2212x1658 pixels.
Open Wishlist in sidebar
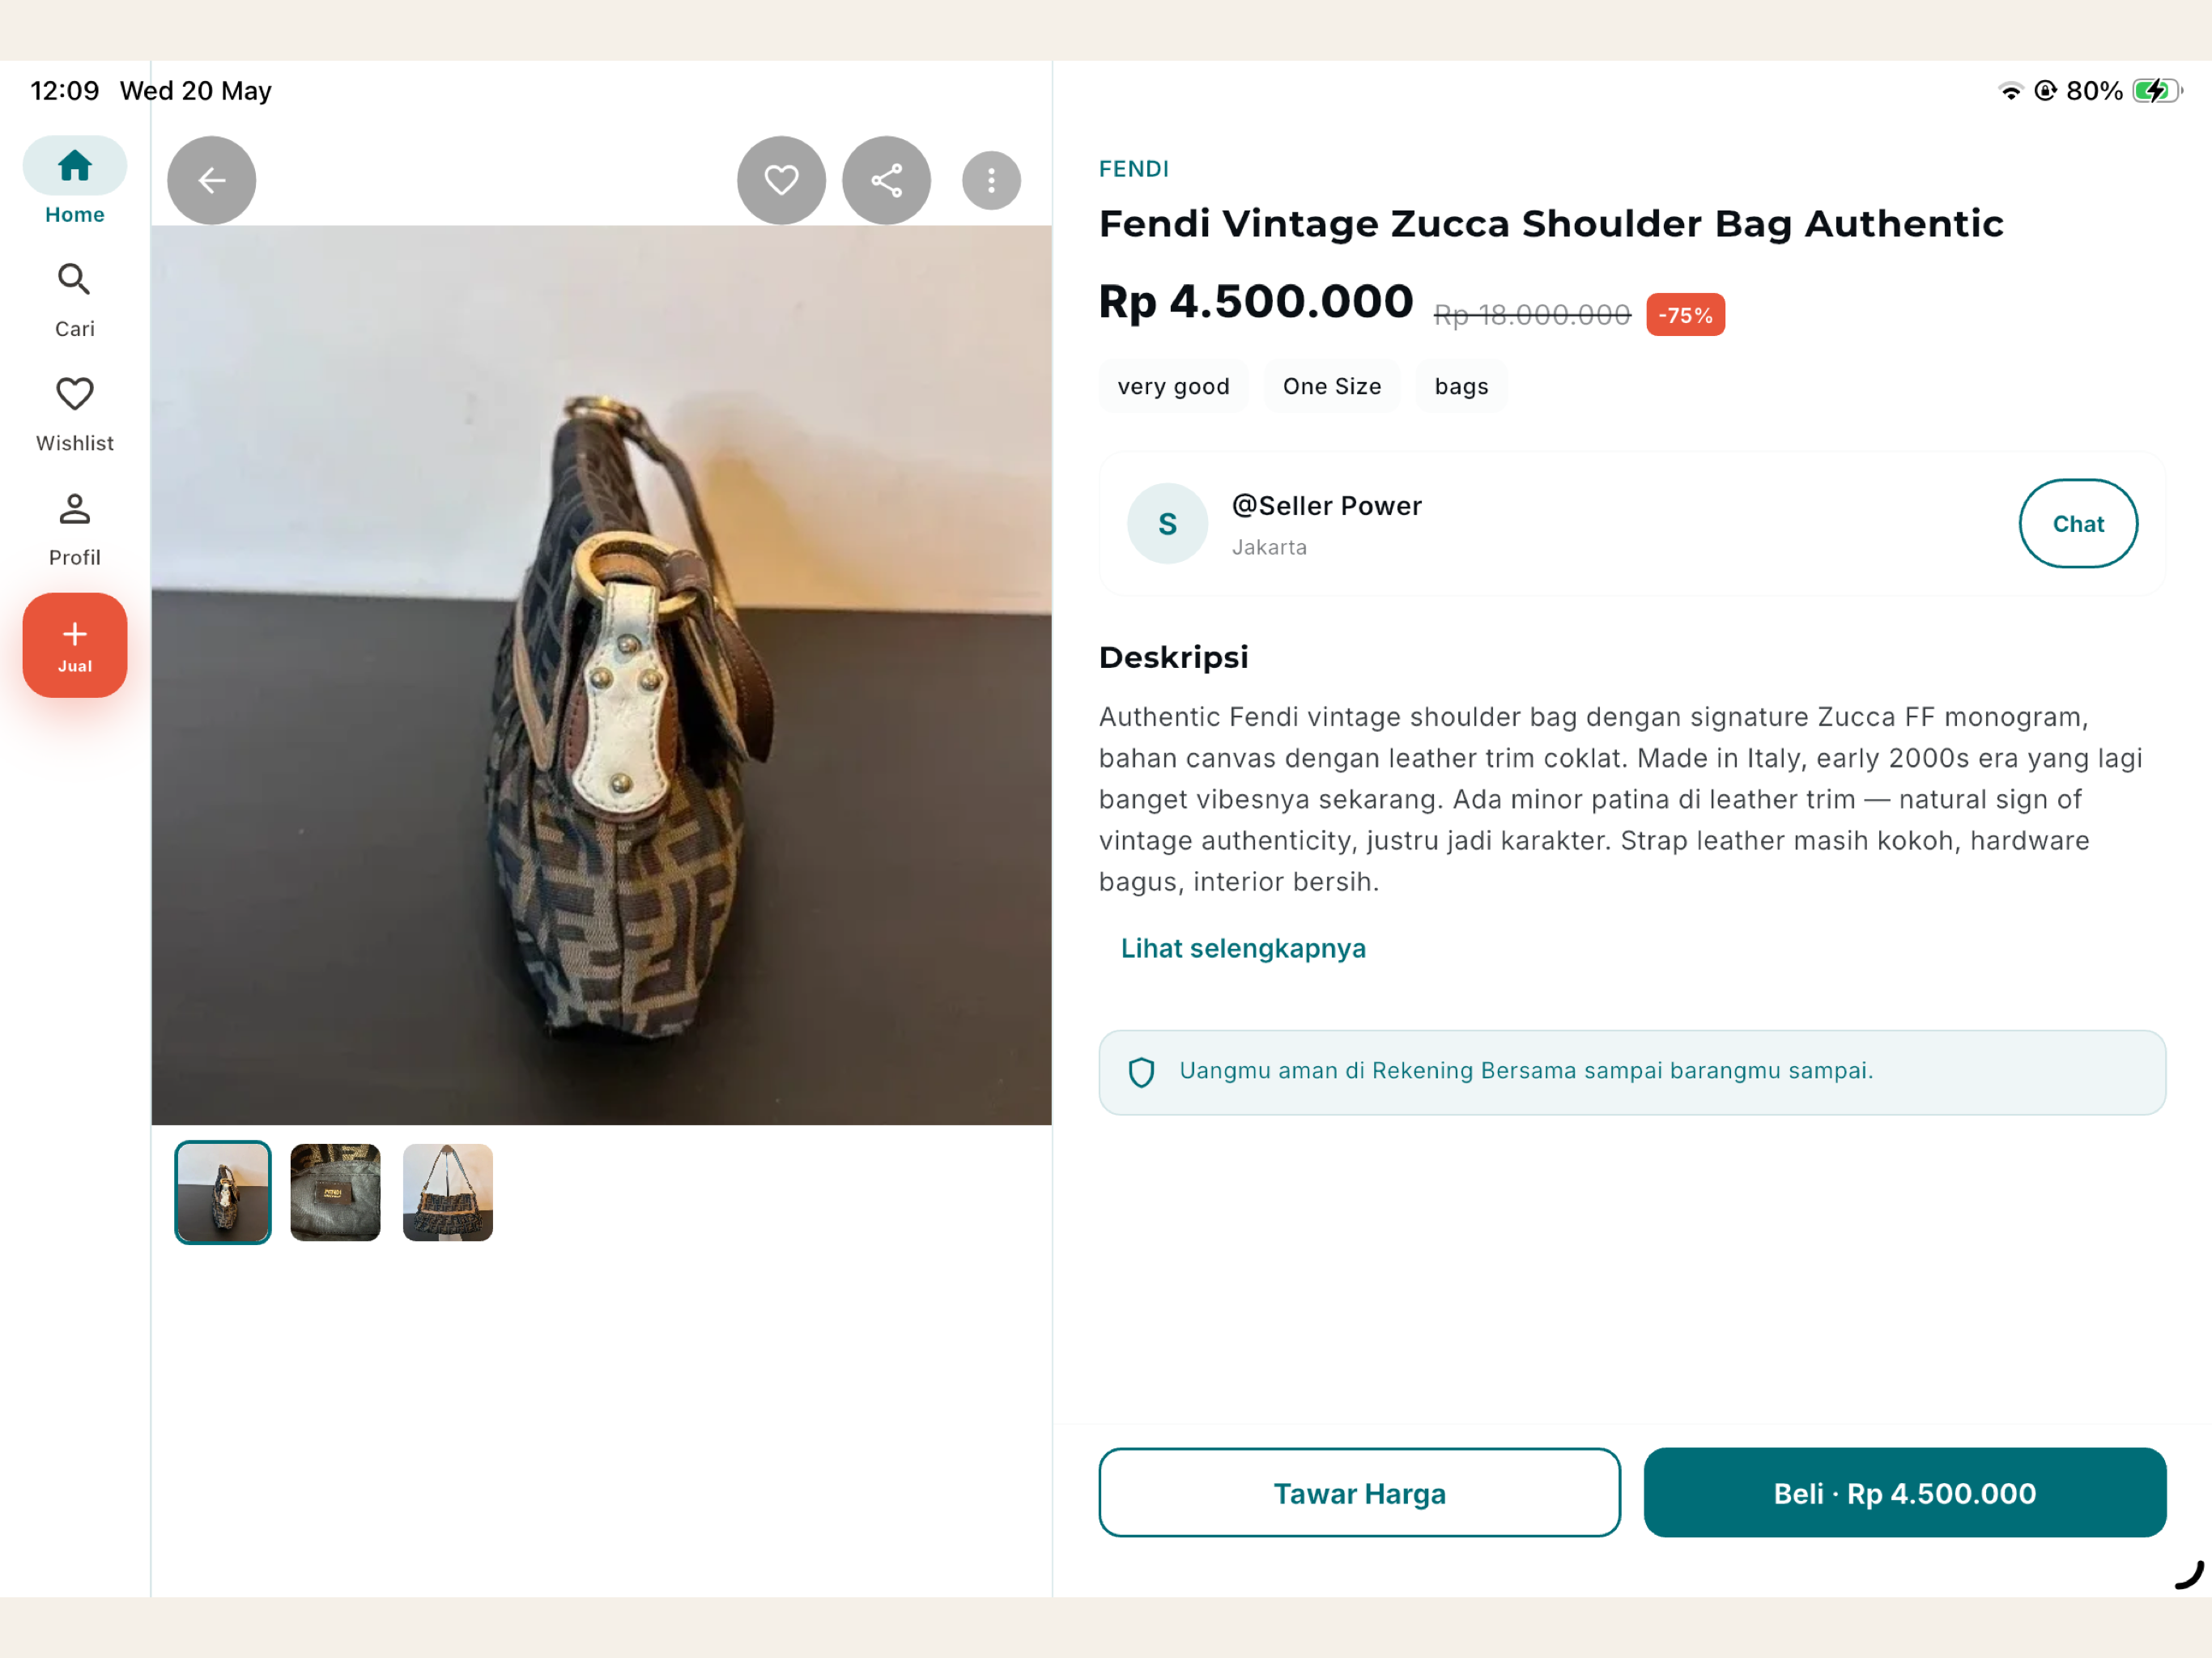point(75,414)
